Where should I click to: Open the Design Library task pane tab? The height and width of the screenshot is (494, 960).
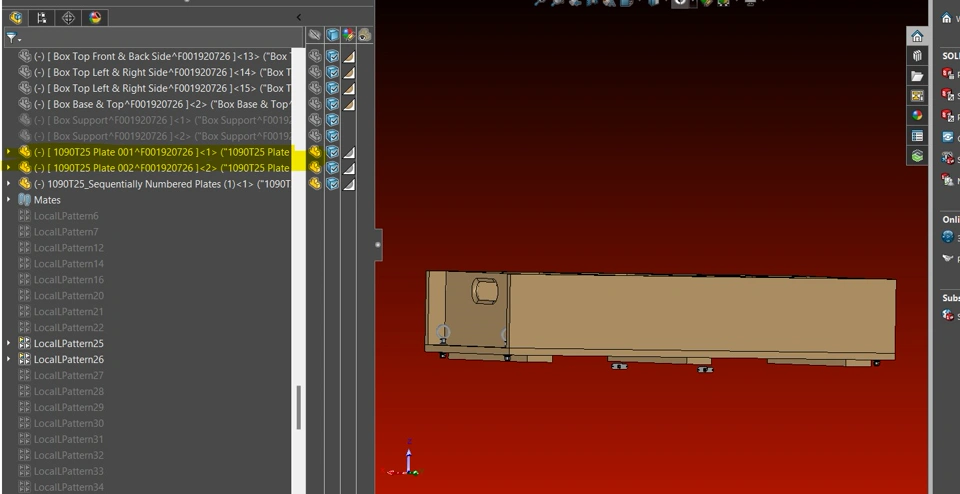point(917,56)
